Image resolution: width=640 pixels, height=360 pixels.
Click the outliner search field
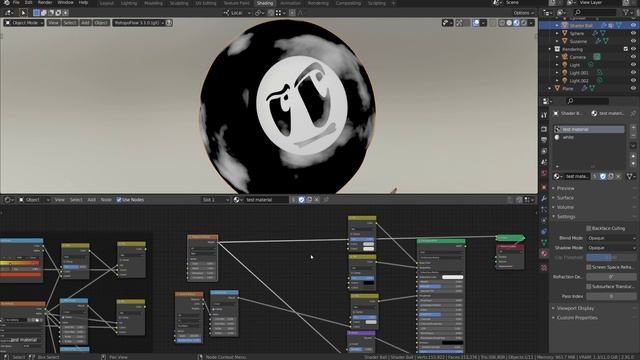point(594,13)
